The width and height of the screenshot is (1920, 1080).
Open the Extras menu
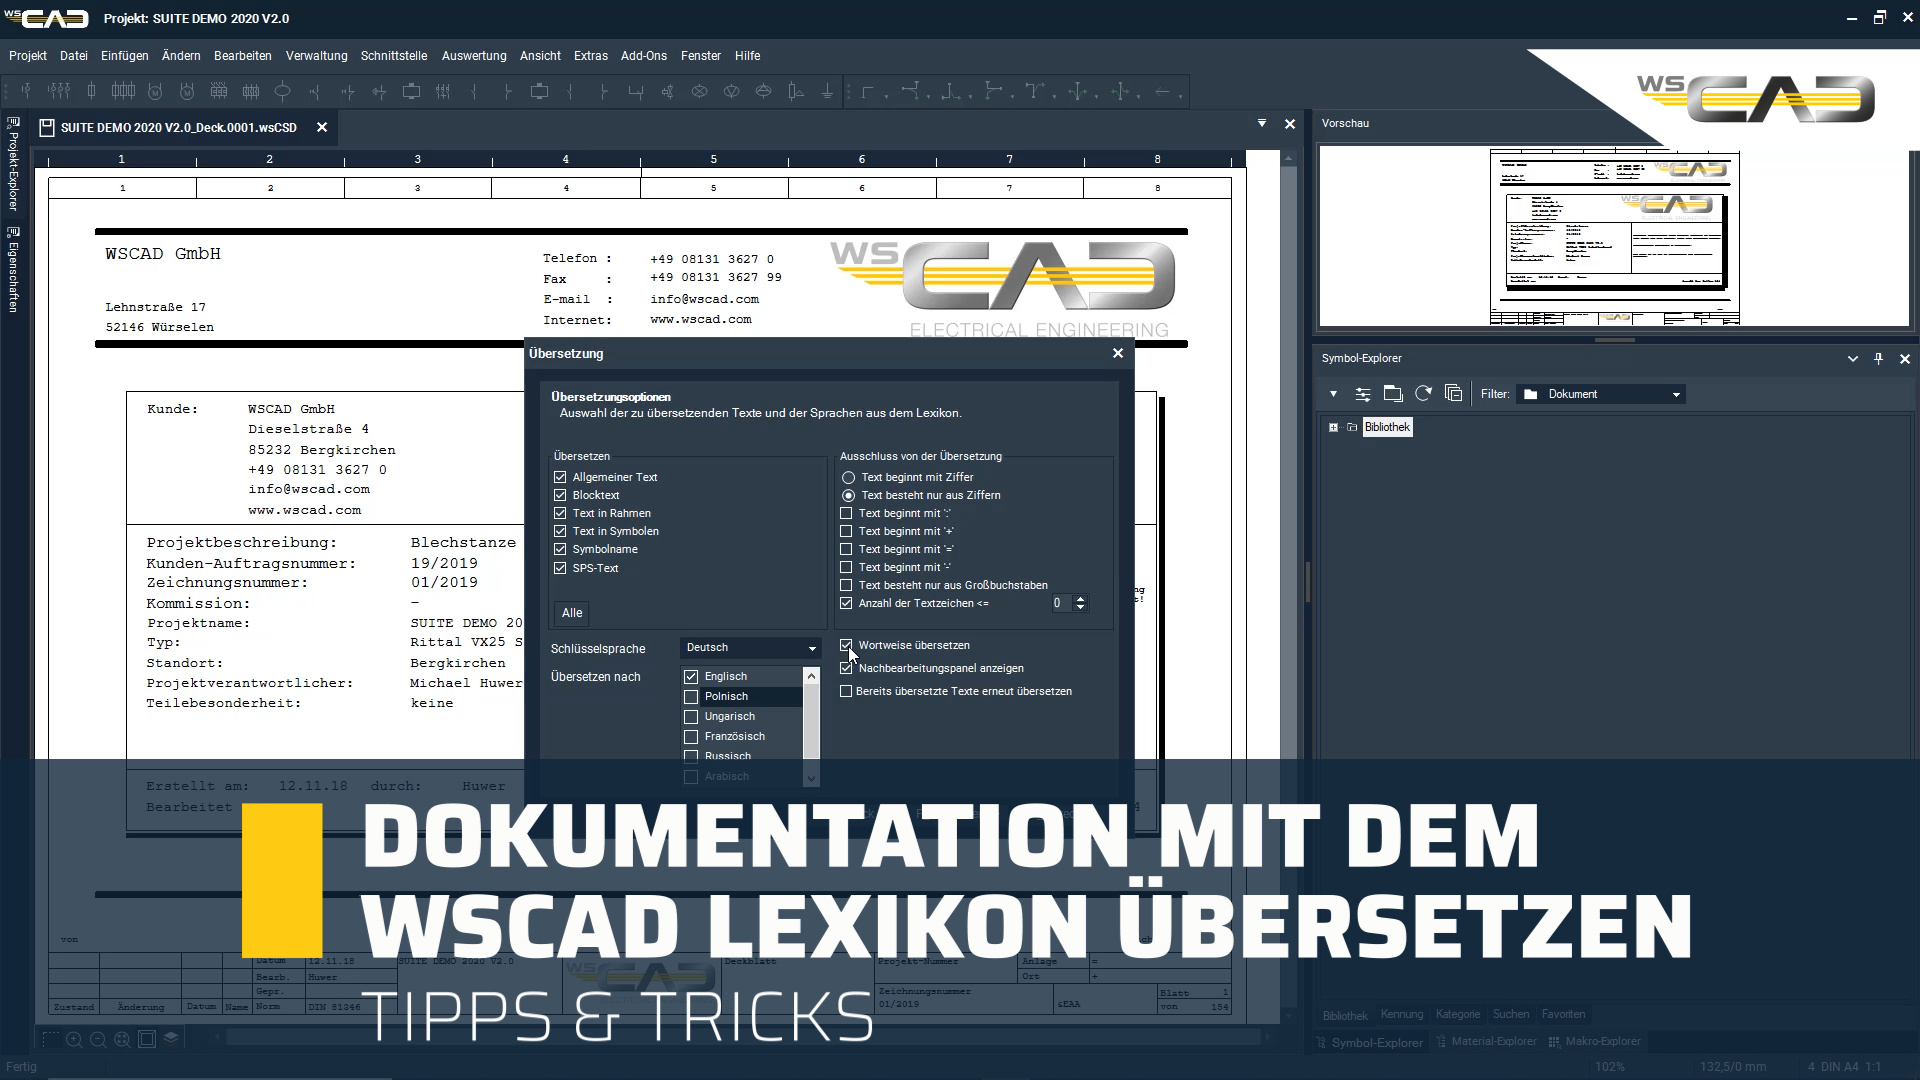coord(591,56)
